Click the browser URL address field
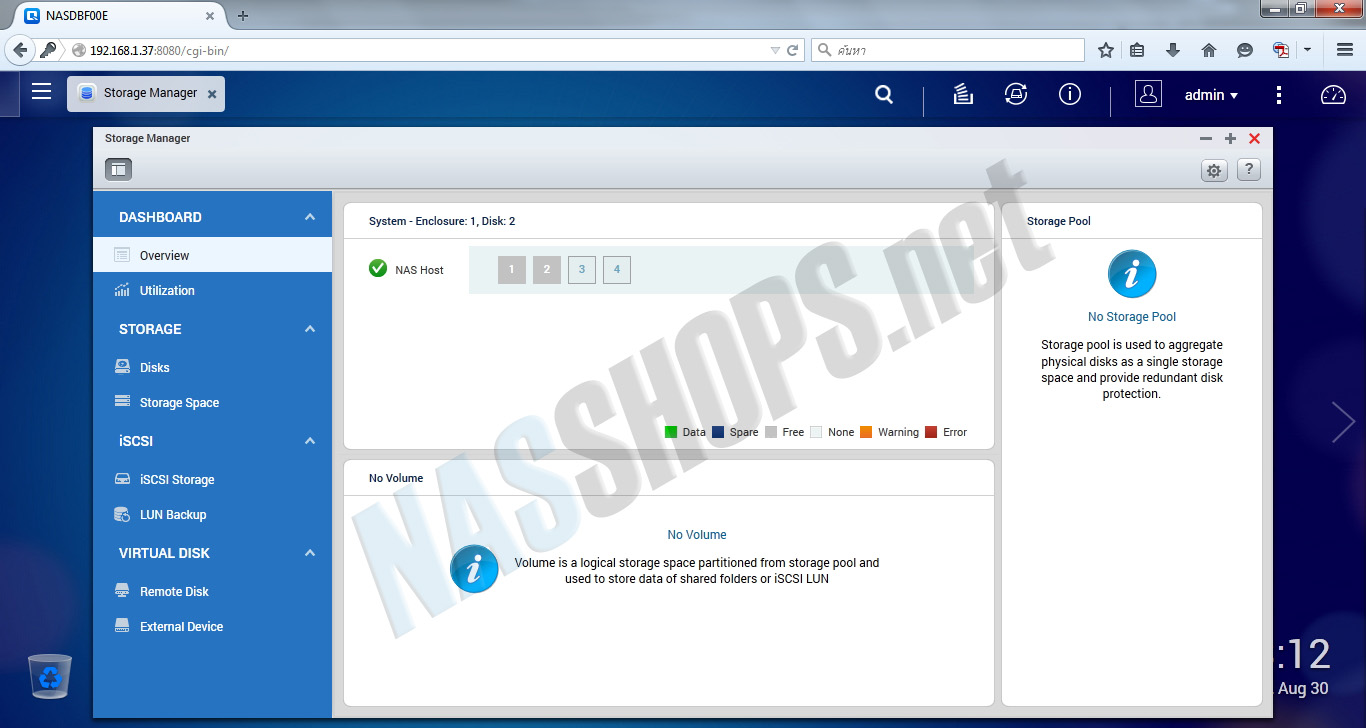This screenshot has height=728, width=1366. click(x=418, y=50)
